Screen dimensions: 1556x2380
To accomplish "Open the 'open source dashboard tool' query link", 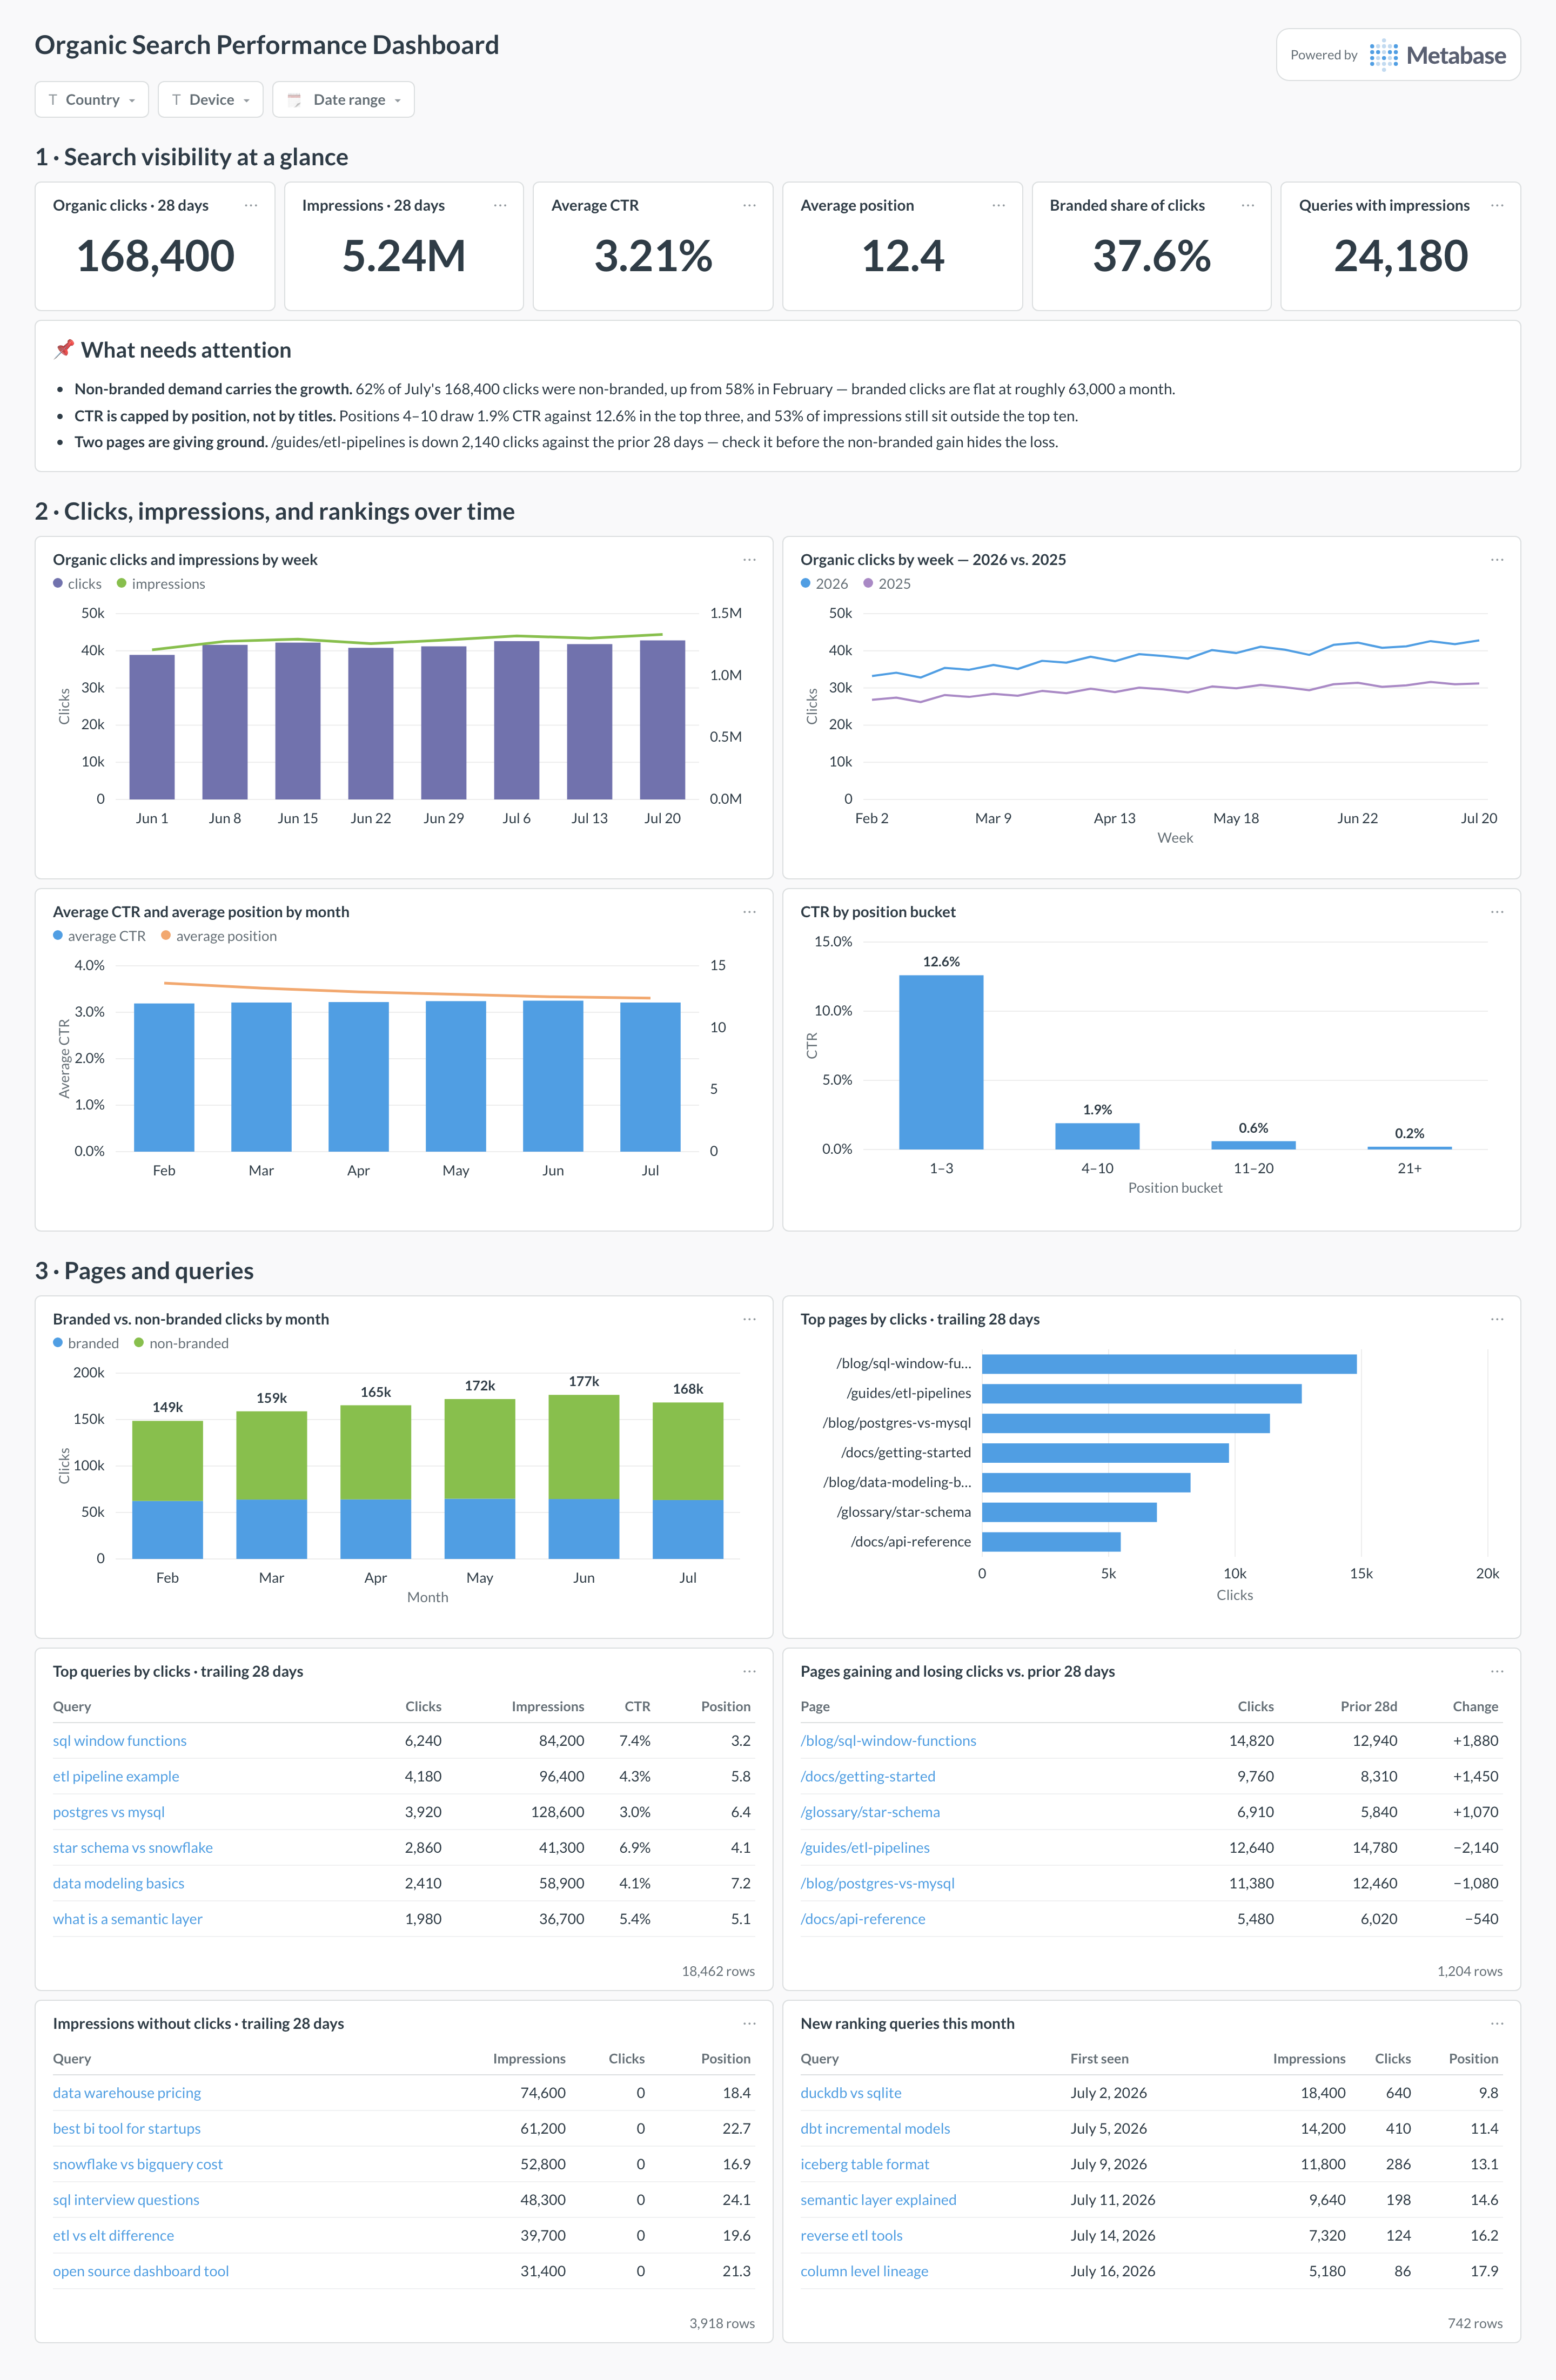I will click(141, 2271).
